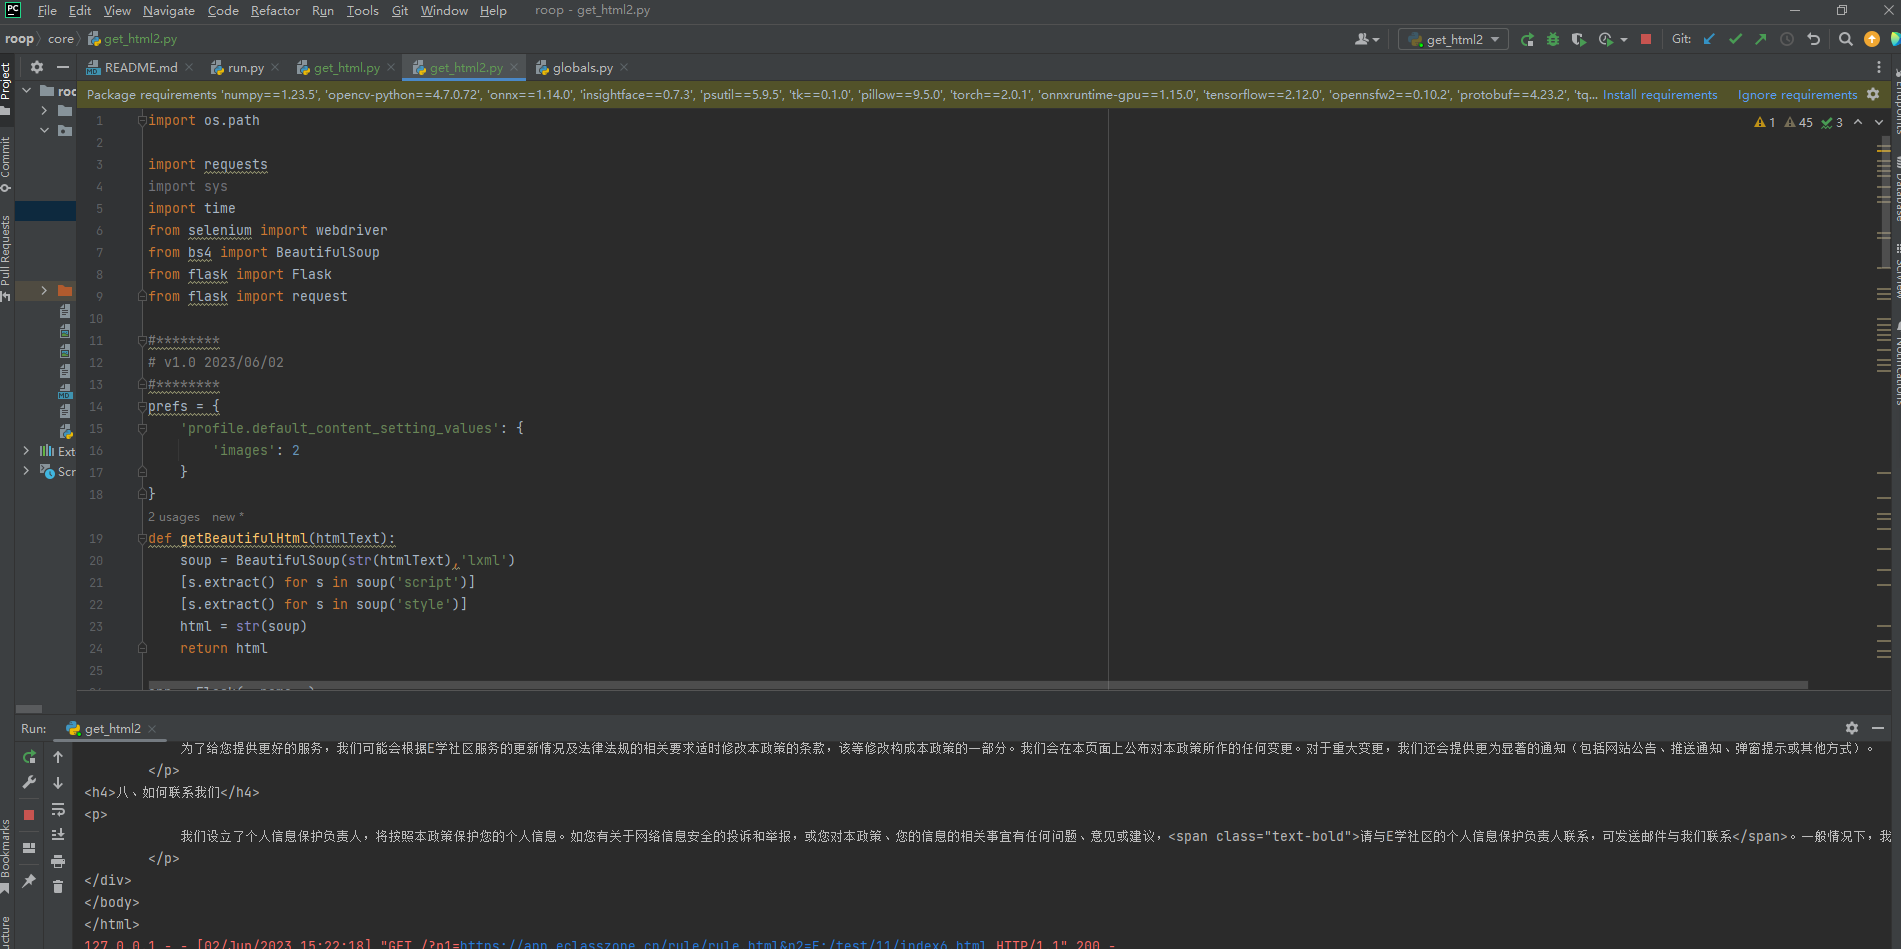Switch to globals.py editor tab
Viewport: 1901px width, 949px height.
pos(582,67)
